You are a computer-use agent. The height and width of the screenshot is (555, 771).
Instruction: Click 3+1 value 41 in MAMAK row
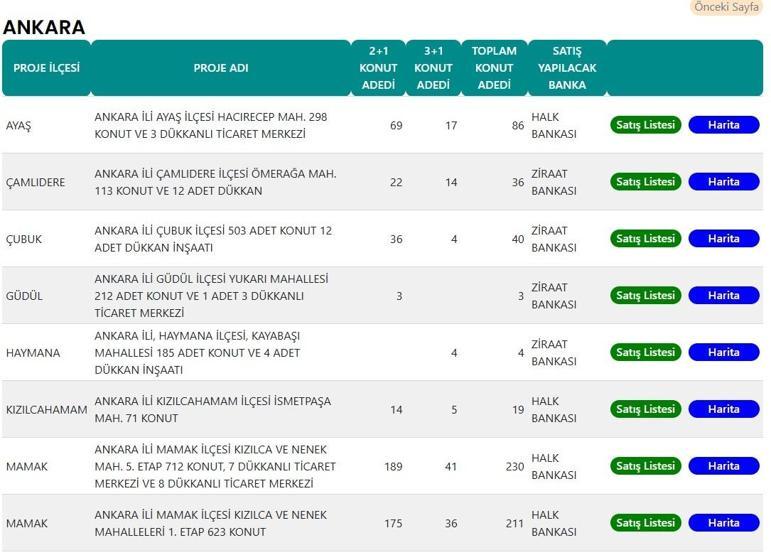coord(451,467)
